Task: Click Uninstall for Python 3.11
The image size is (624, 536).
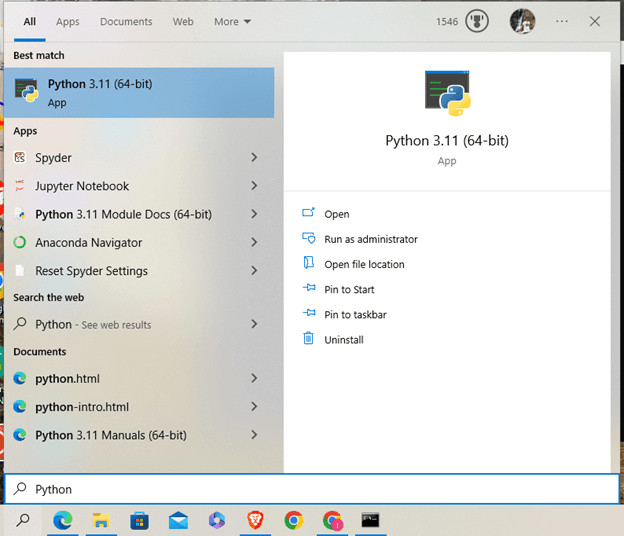Action: pos(344,339)
